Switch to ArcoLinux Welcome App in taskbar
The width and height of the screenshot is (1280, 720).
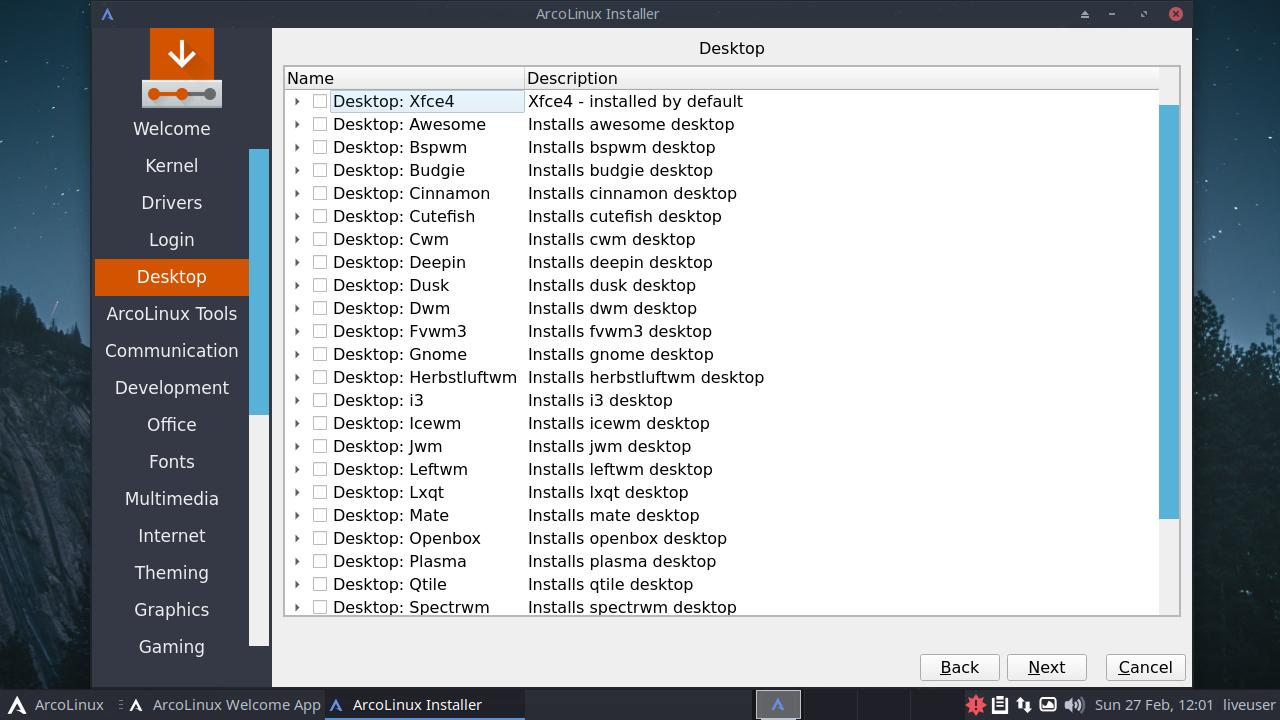point(225,705)
